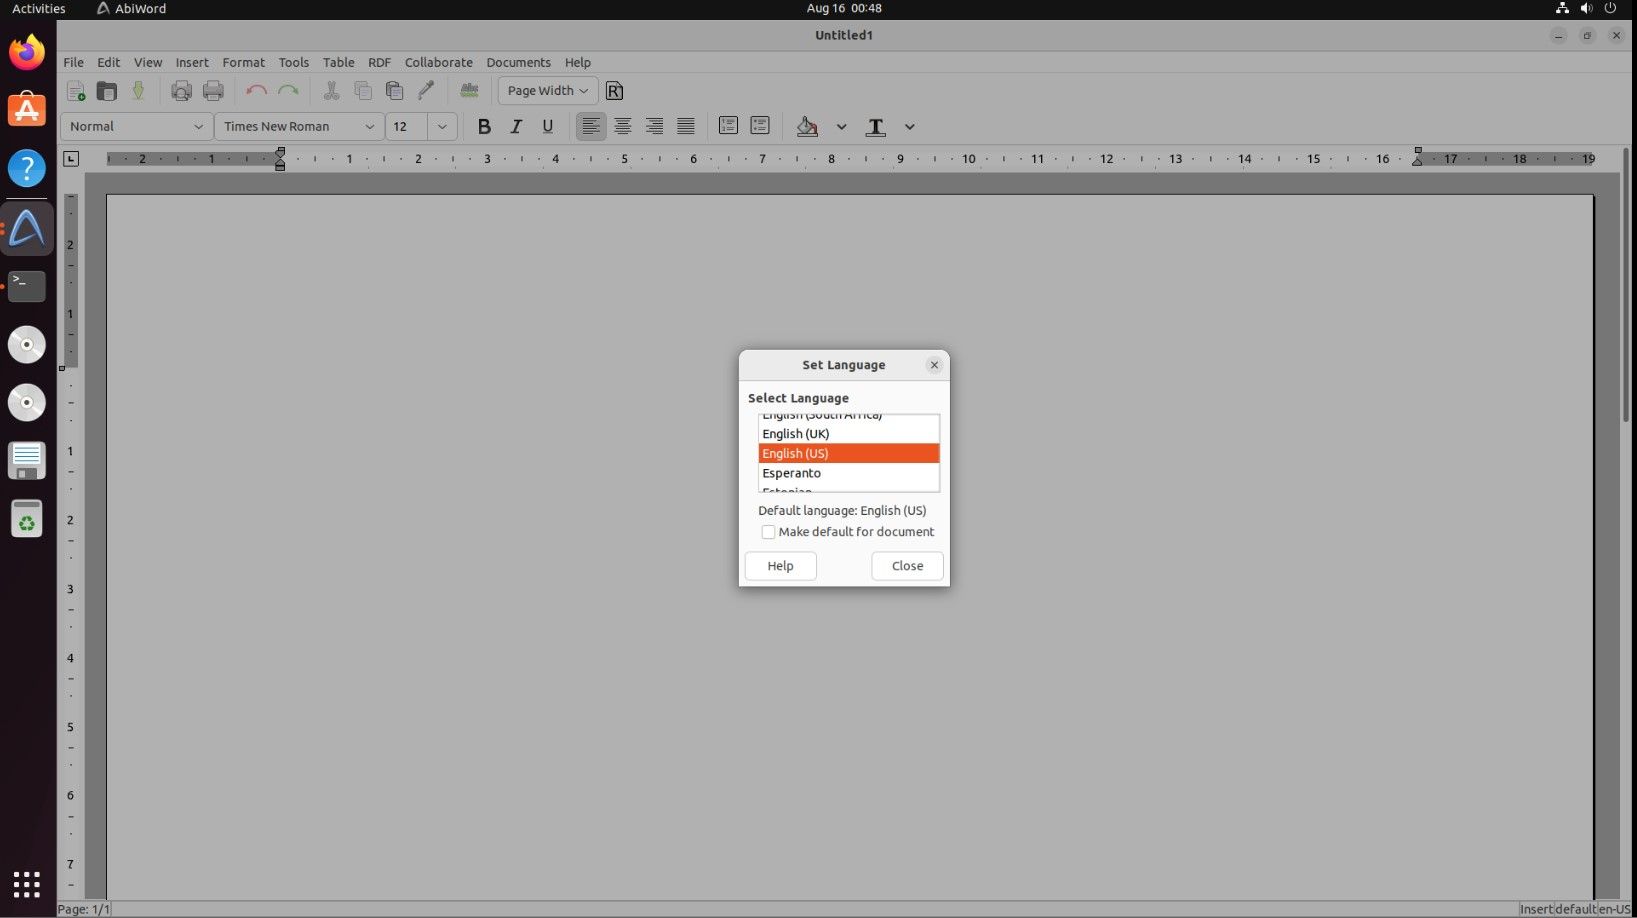Click Close button in Set Language dialog
Viewport: 1637px width, 918px height.
pyautogui.click(x=907, y=566)
